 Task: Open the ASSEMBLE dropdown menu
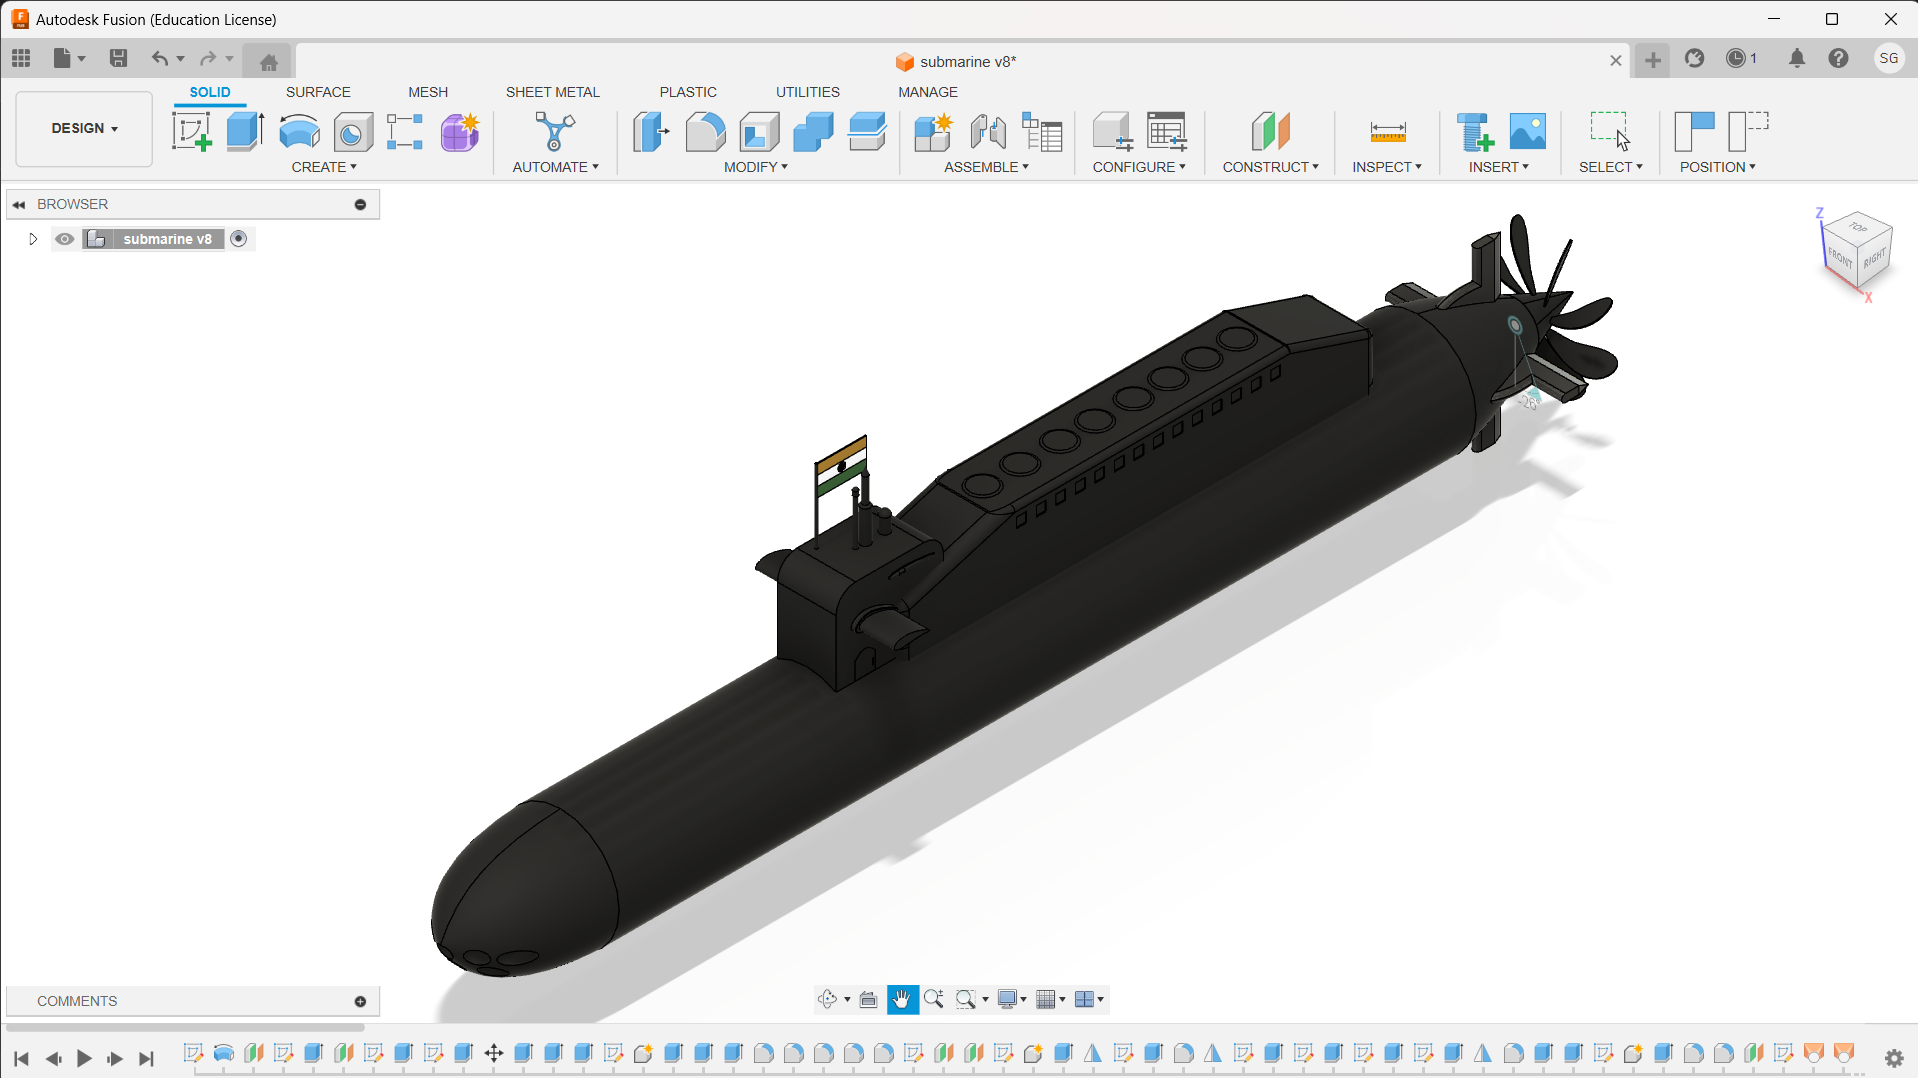point(986,167)
